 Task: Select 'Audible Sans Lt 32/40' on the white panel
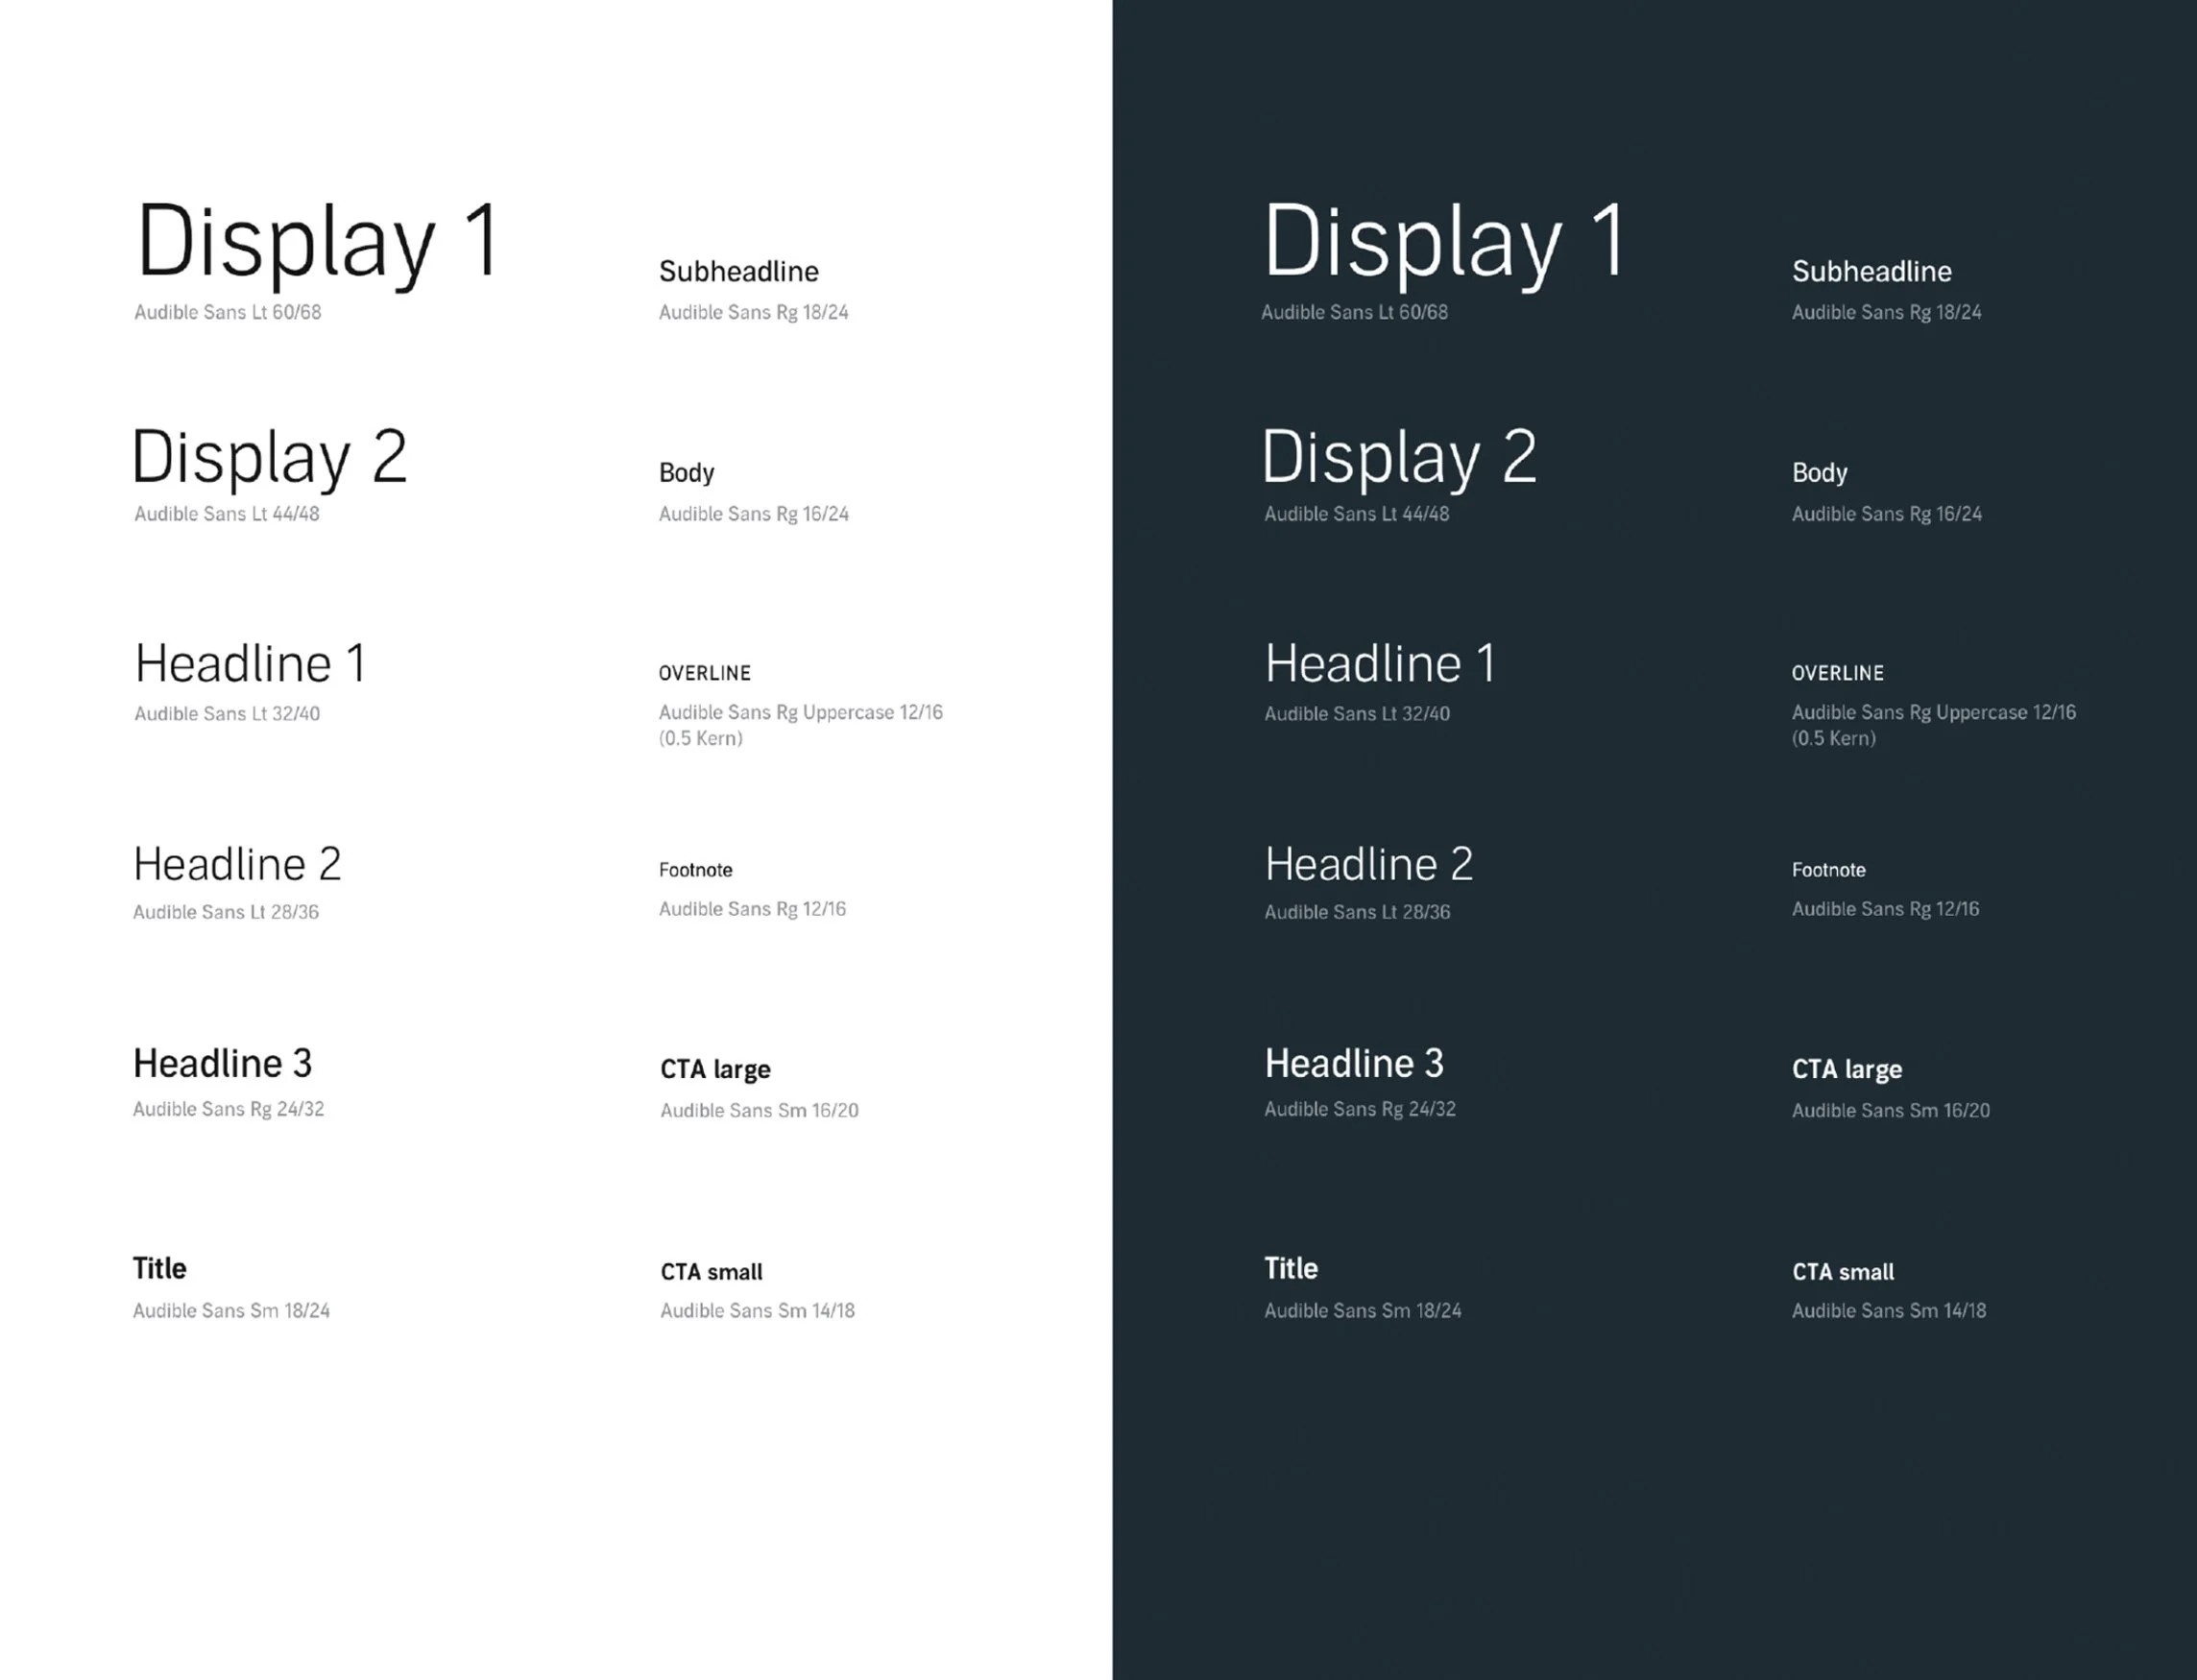click(x=227, y=714)
